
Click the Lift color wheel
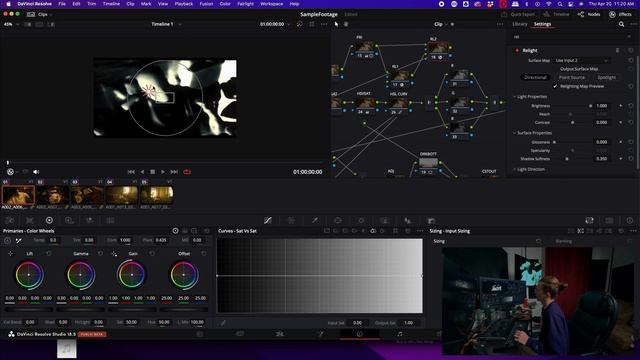(x=29, y=275)
